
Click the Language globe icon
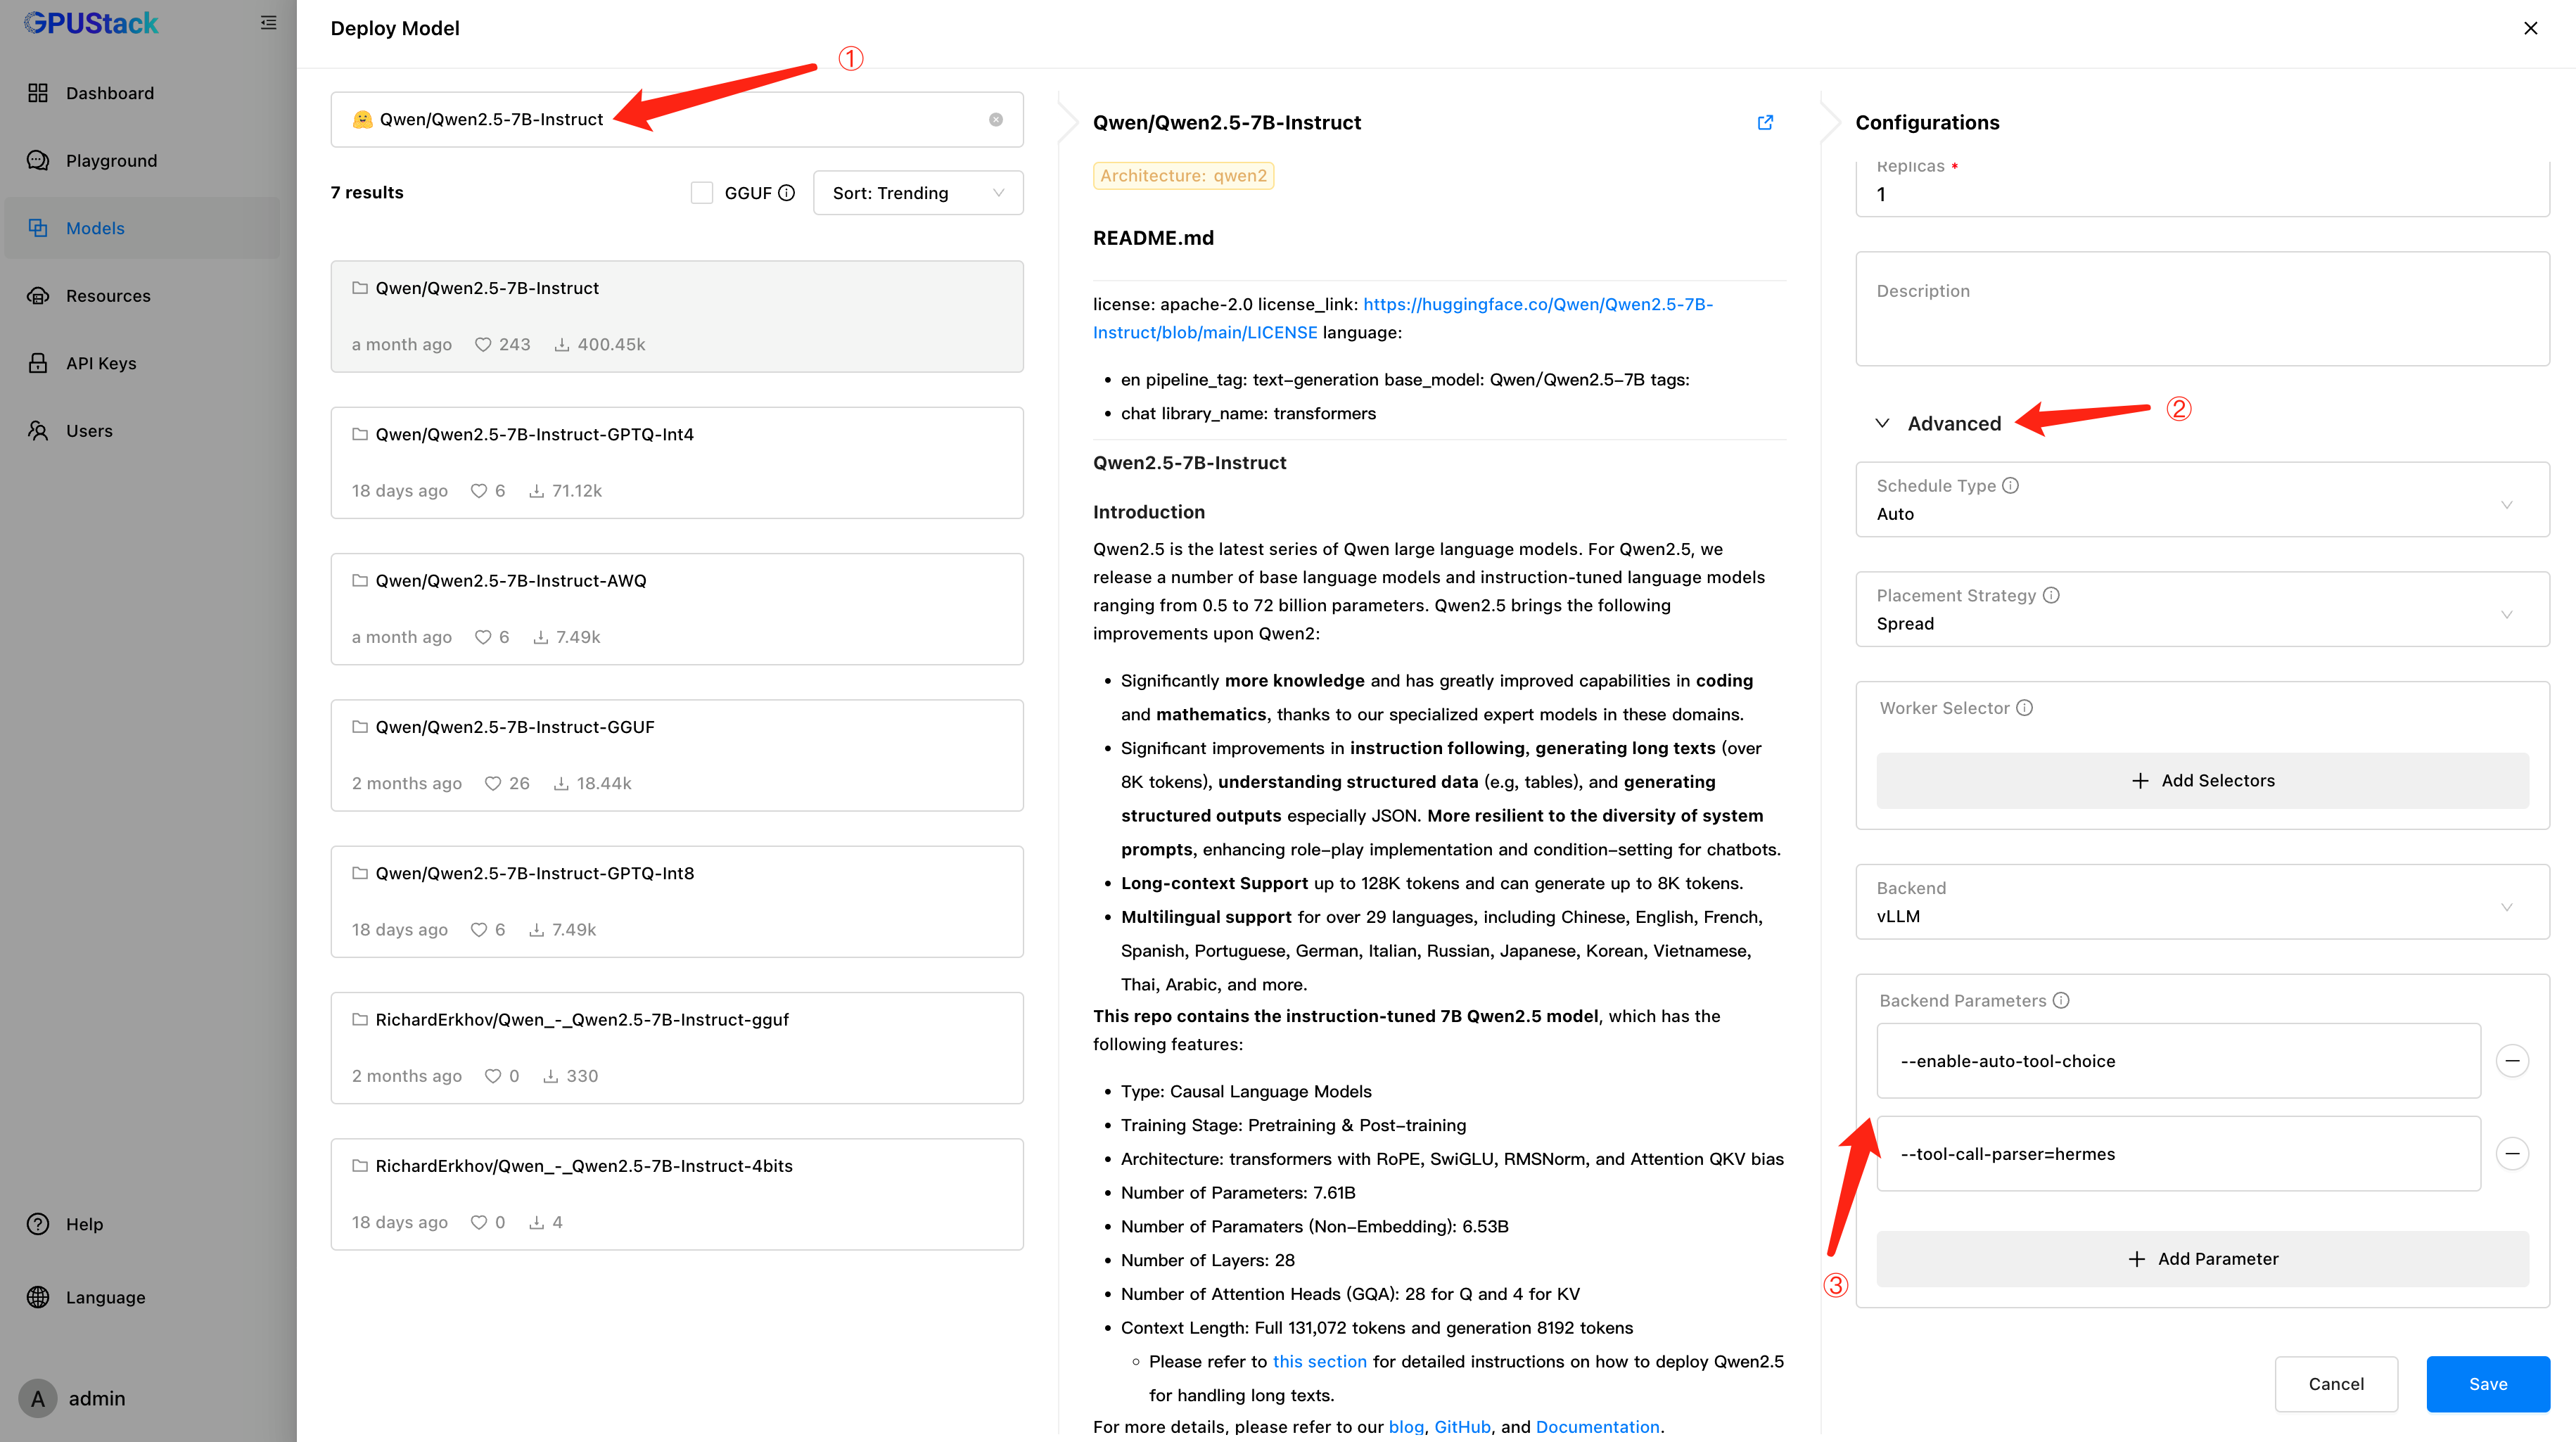(38, 1297)
